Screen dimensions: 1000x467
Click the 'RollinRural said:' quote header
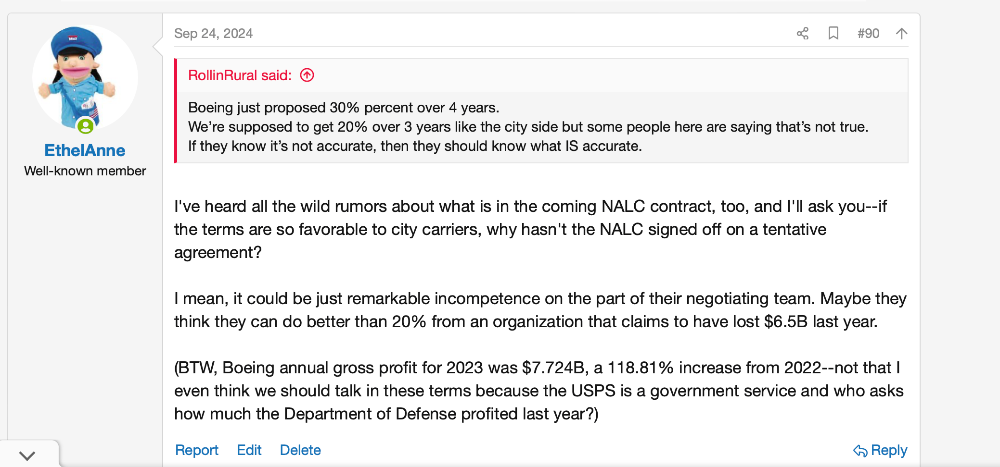click(240, 75)
